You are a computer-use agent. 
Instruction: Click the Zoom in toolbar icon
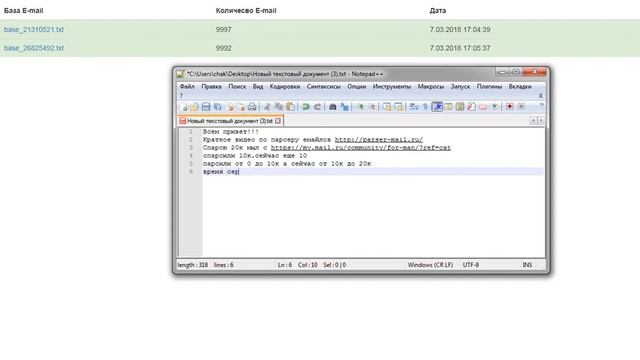360,107
